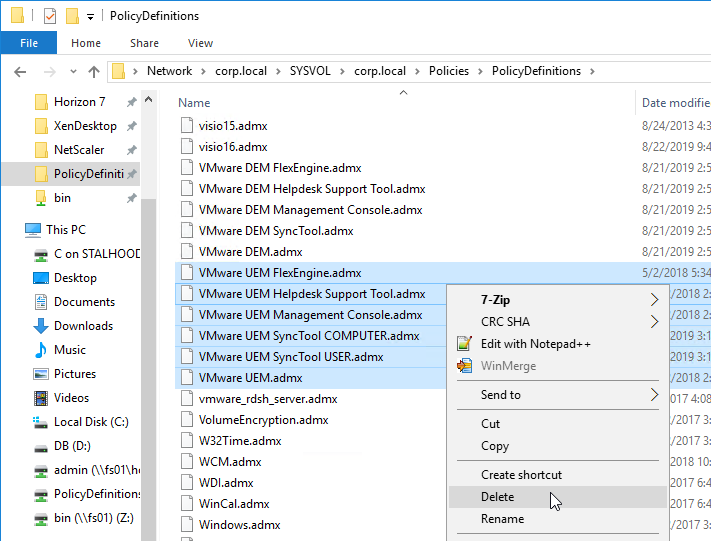This screenshot has width=711, height=541.
Task: Choose Edit with Notepad++ from context menu
Action: [x=558, y=344]
